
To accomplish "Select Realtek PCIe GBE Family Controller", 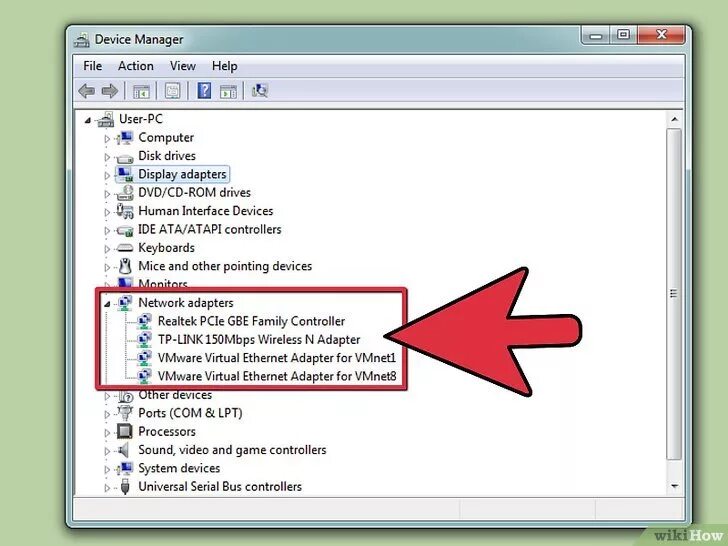I will [x=251, y=321].
